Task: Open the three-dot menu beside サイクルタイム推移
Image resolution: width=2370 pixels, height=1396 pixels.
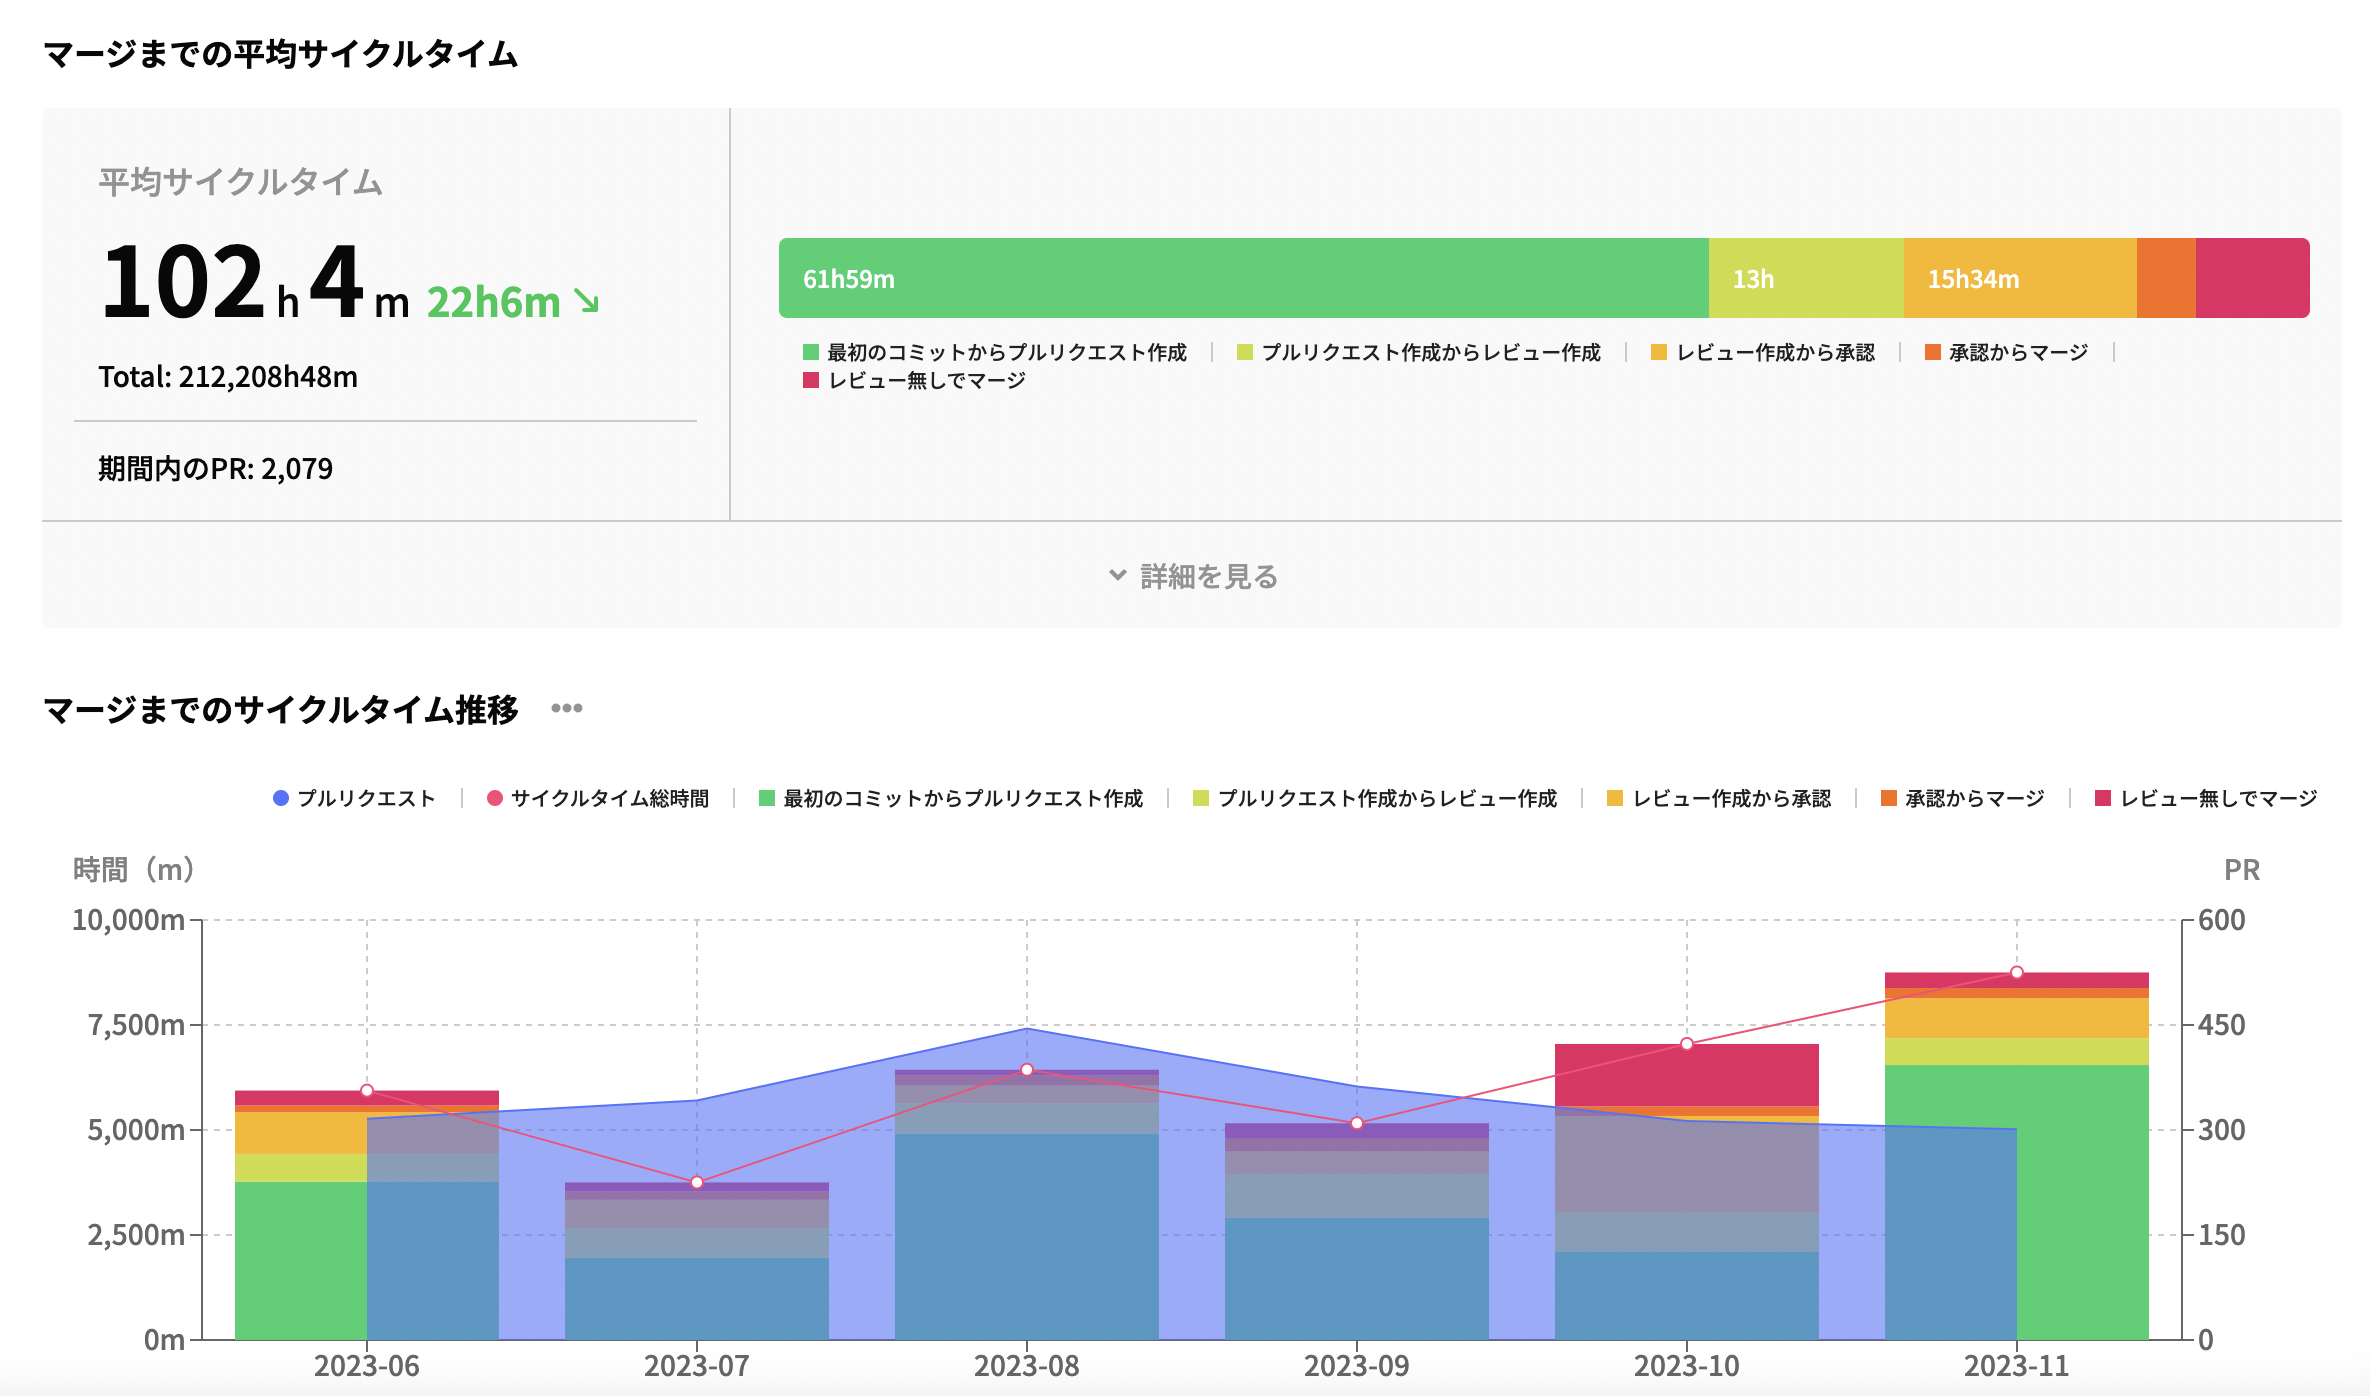Action: [566, 708]
